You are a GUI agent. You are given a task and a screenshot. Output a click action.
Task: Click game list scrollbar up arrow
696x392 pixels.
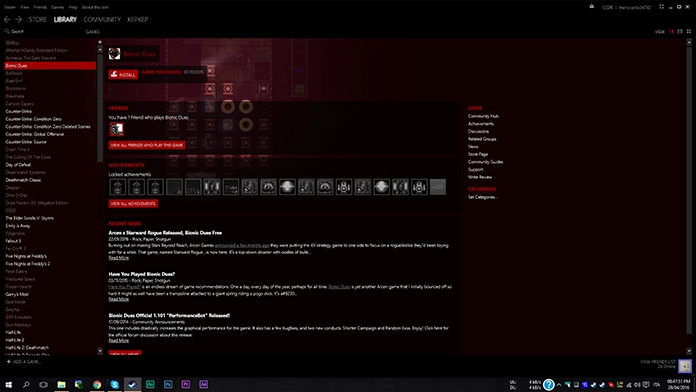click(100, 50)
